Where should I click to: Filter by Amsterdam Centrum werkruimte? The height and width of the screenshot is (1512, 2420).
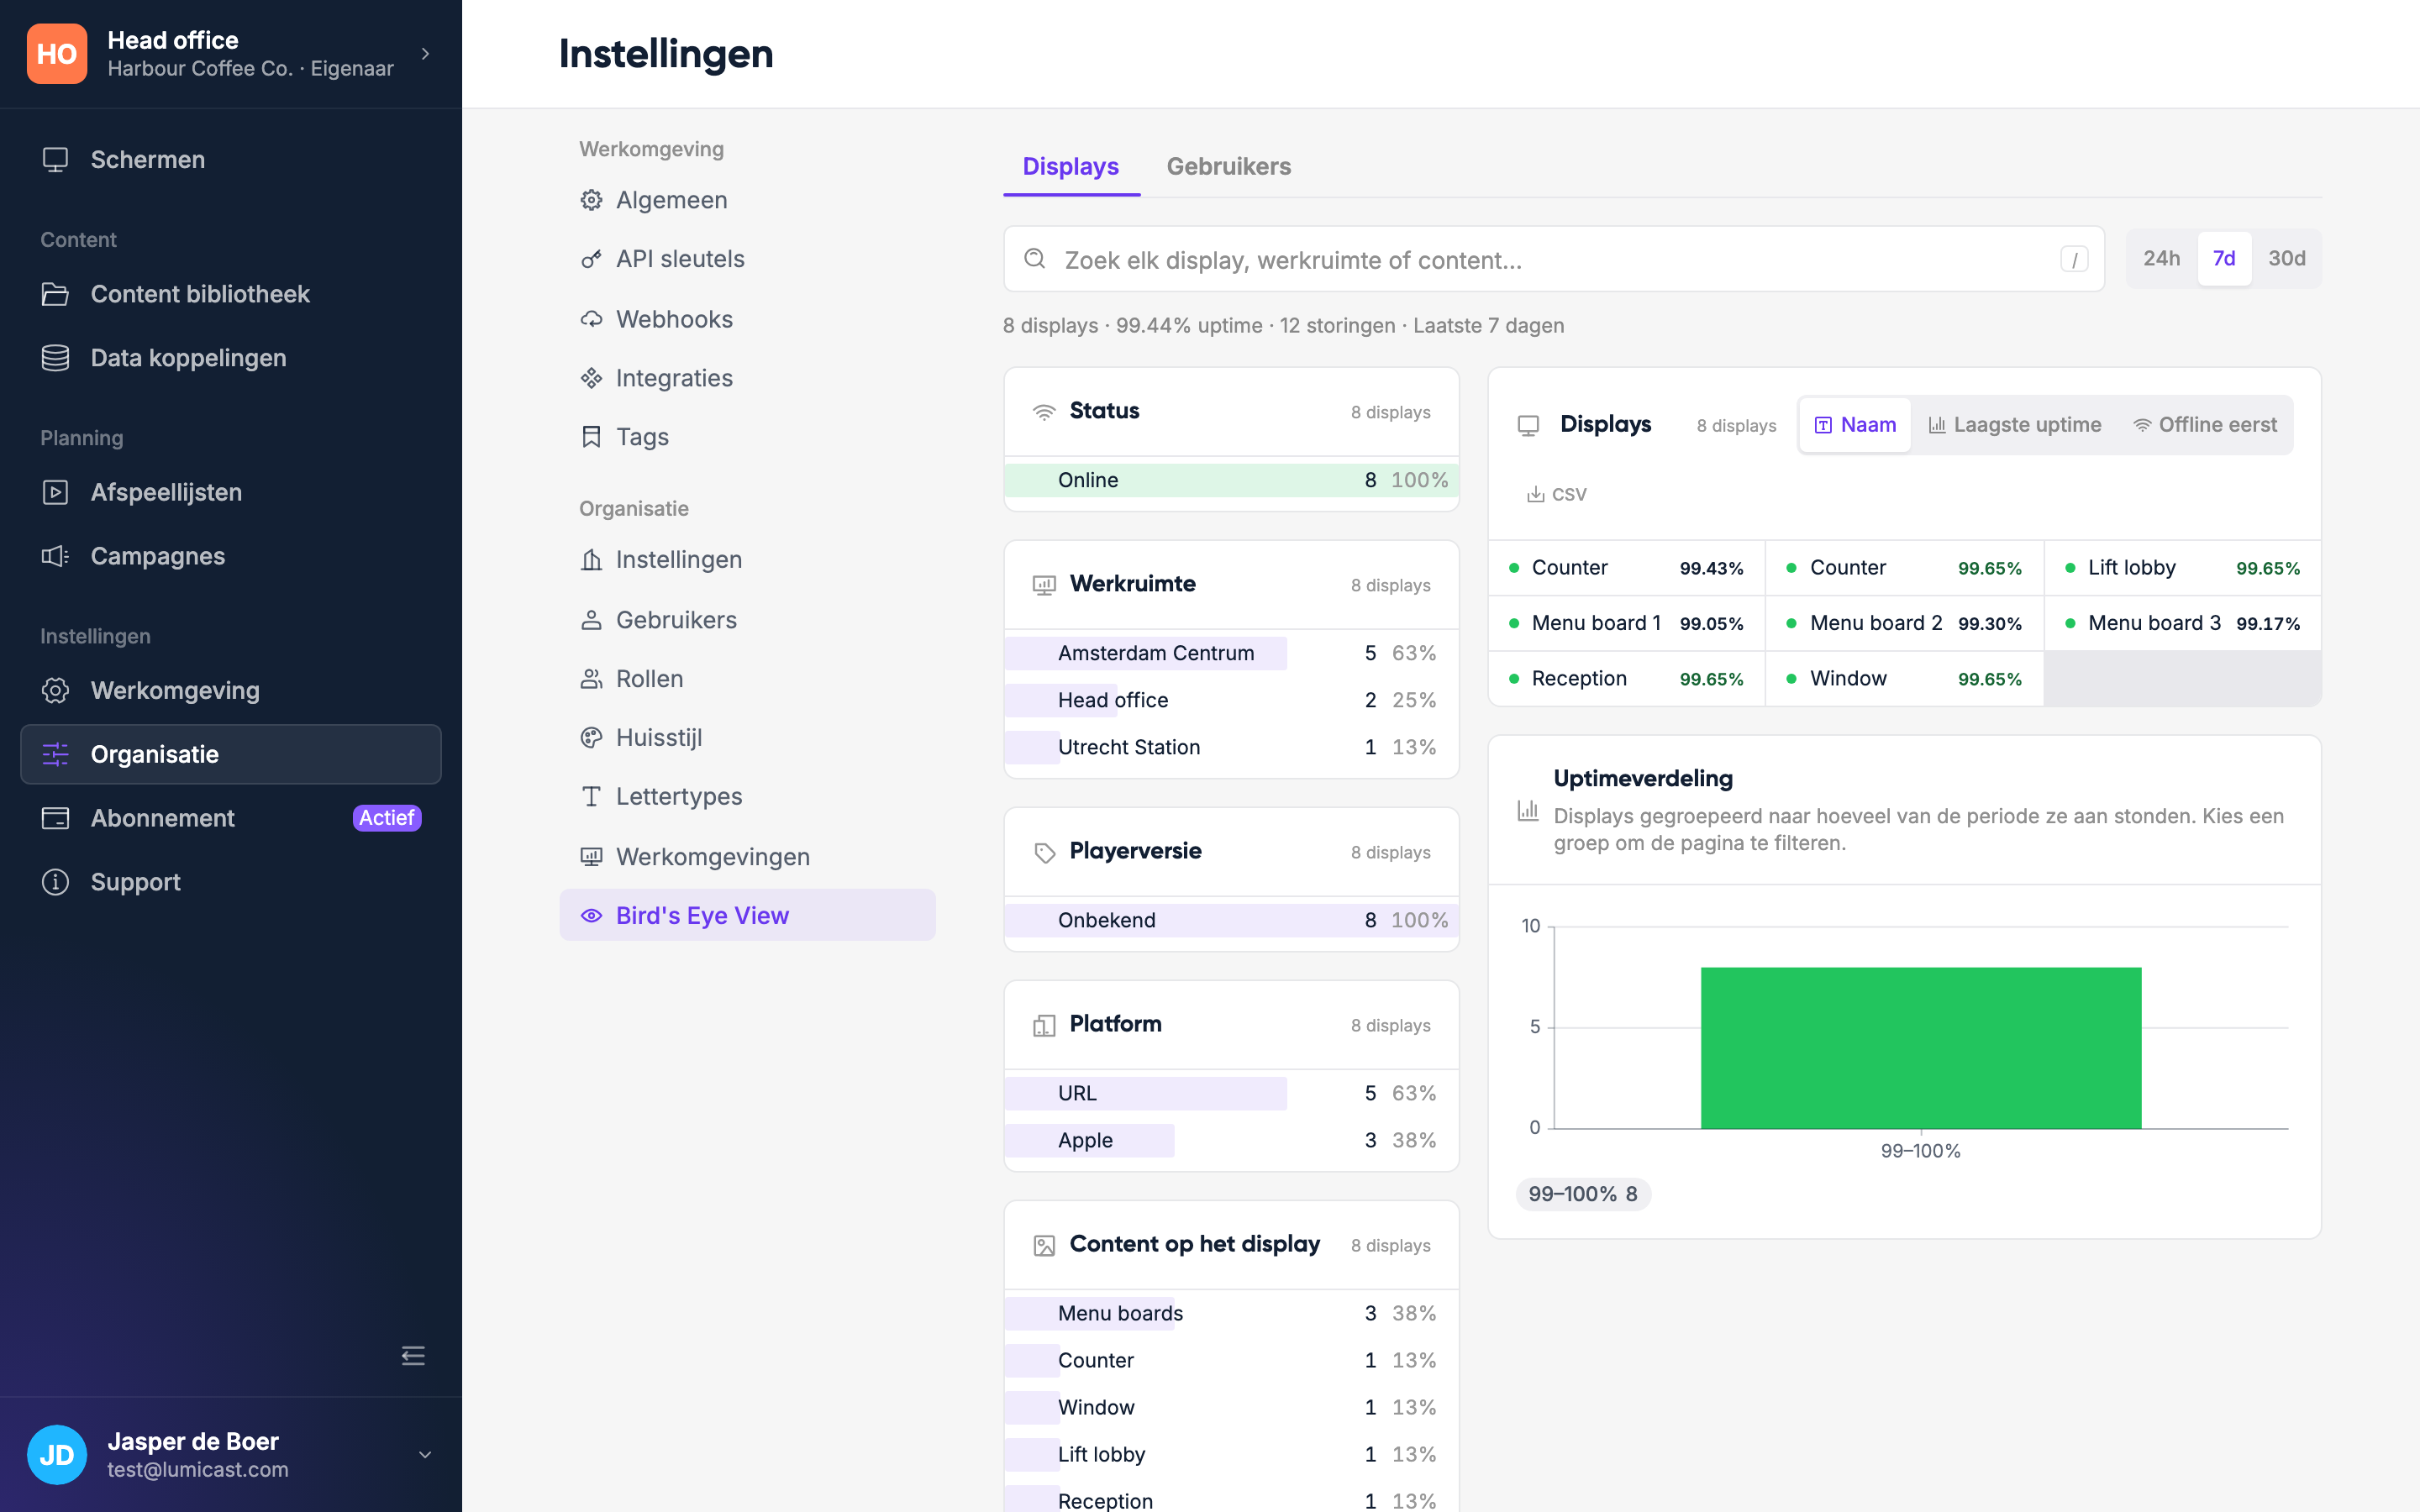[x=1231, y=653]
